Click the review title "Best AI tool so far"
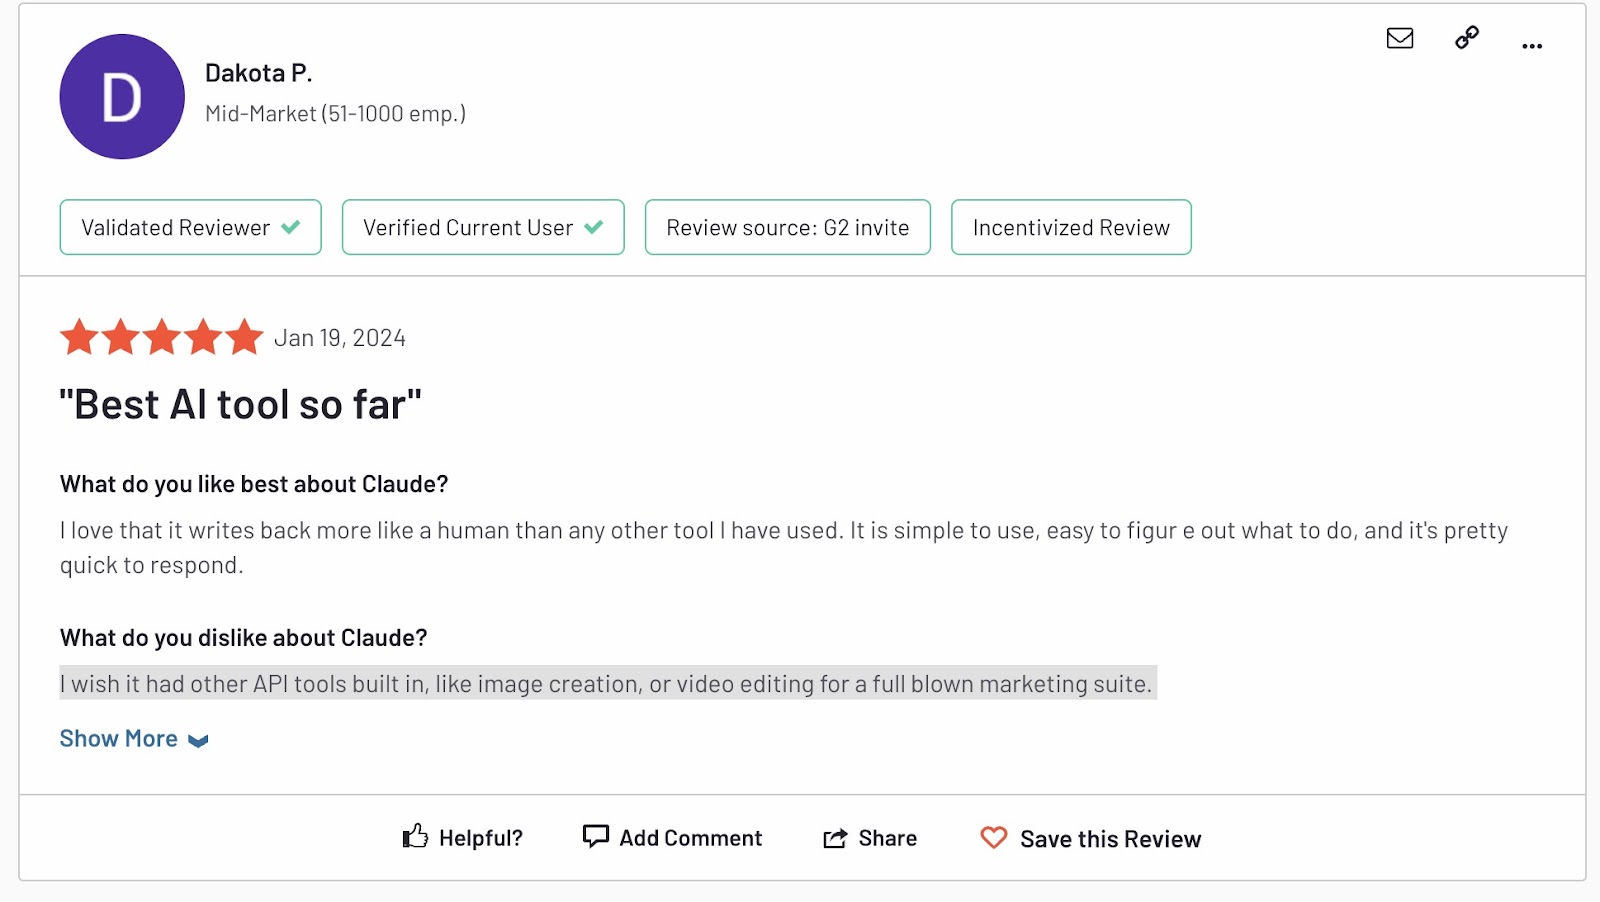Viewport: 1600px width, 902px height. [x=240, y=405]
